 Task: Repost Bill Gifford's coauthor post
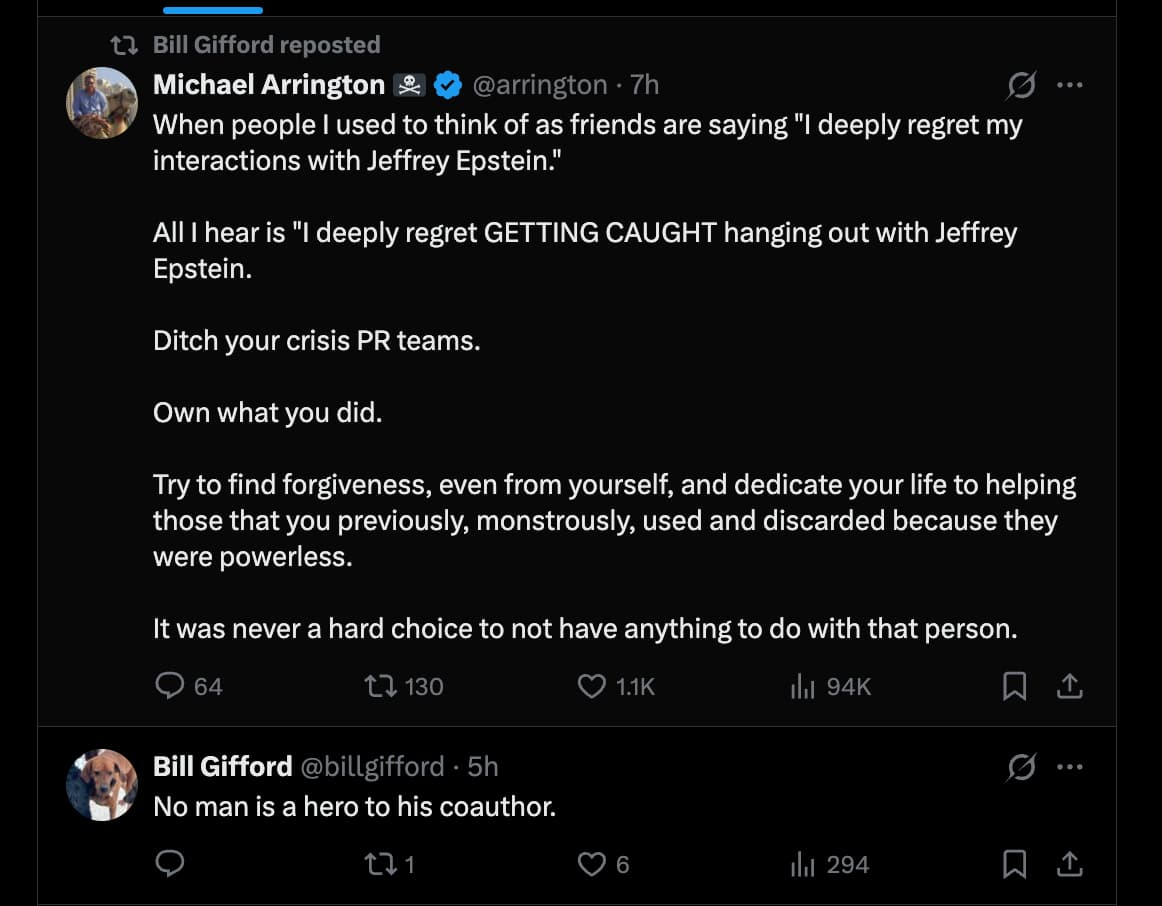click(x=381, y=864)
